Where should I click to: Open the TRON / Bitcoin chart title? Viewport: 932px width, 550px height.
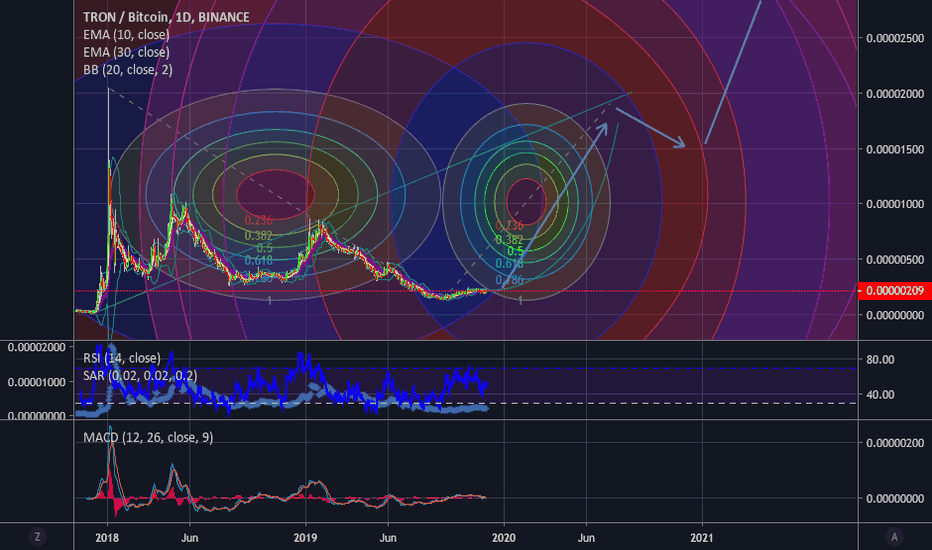166,17
